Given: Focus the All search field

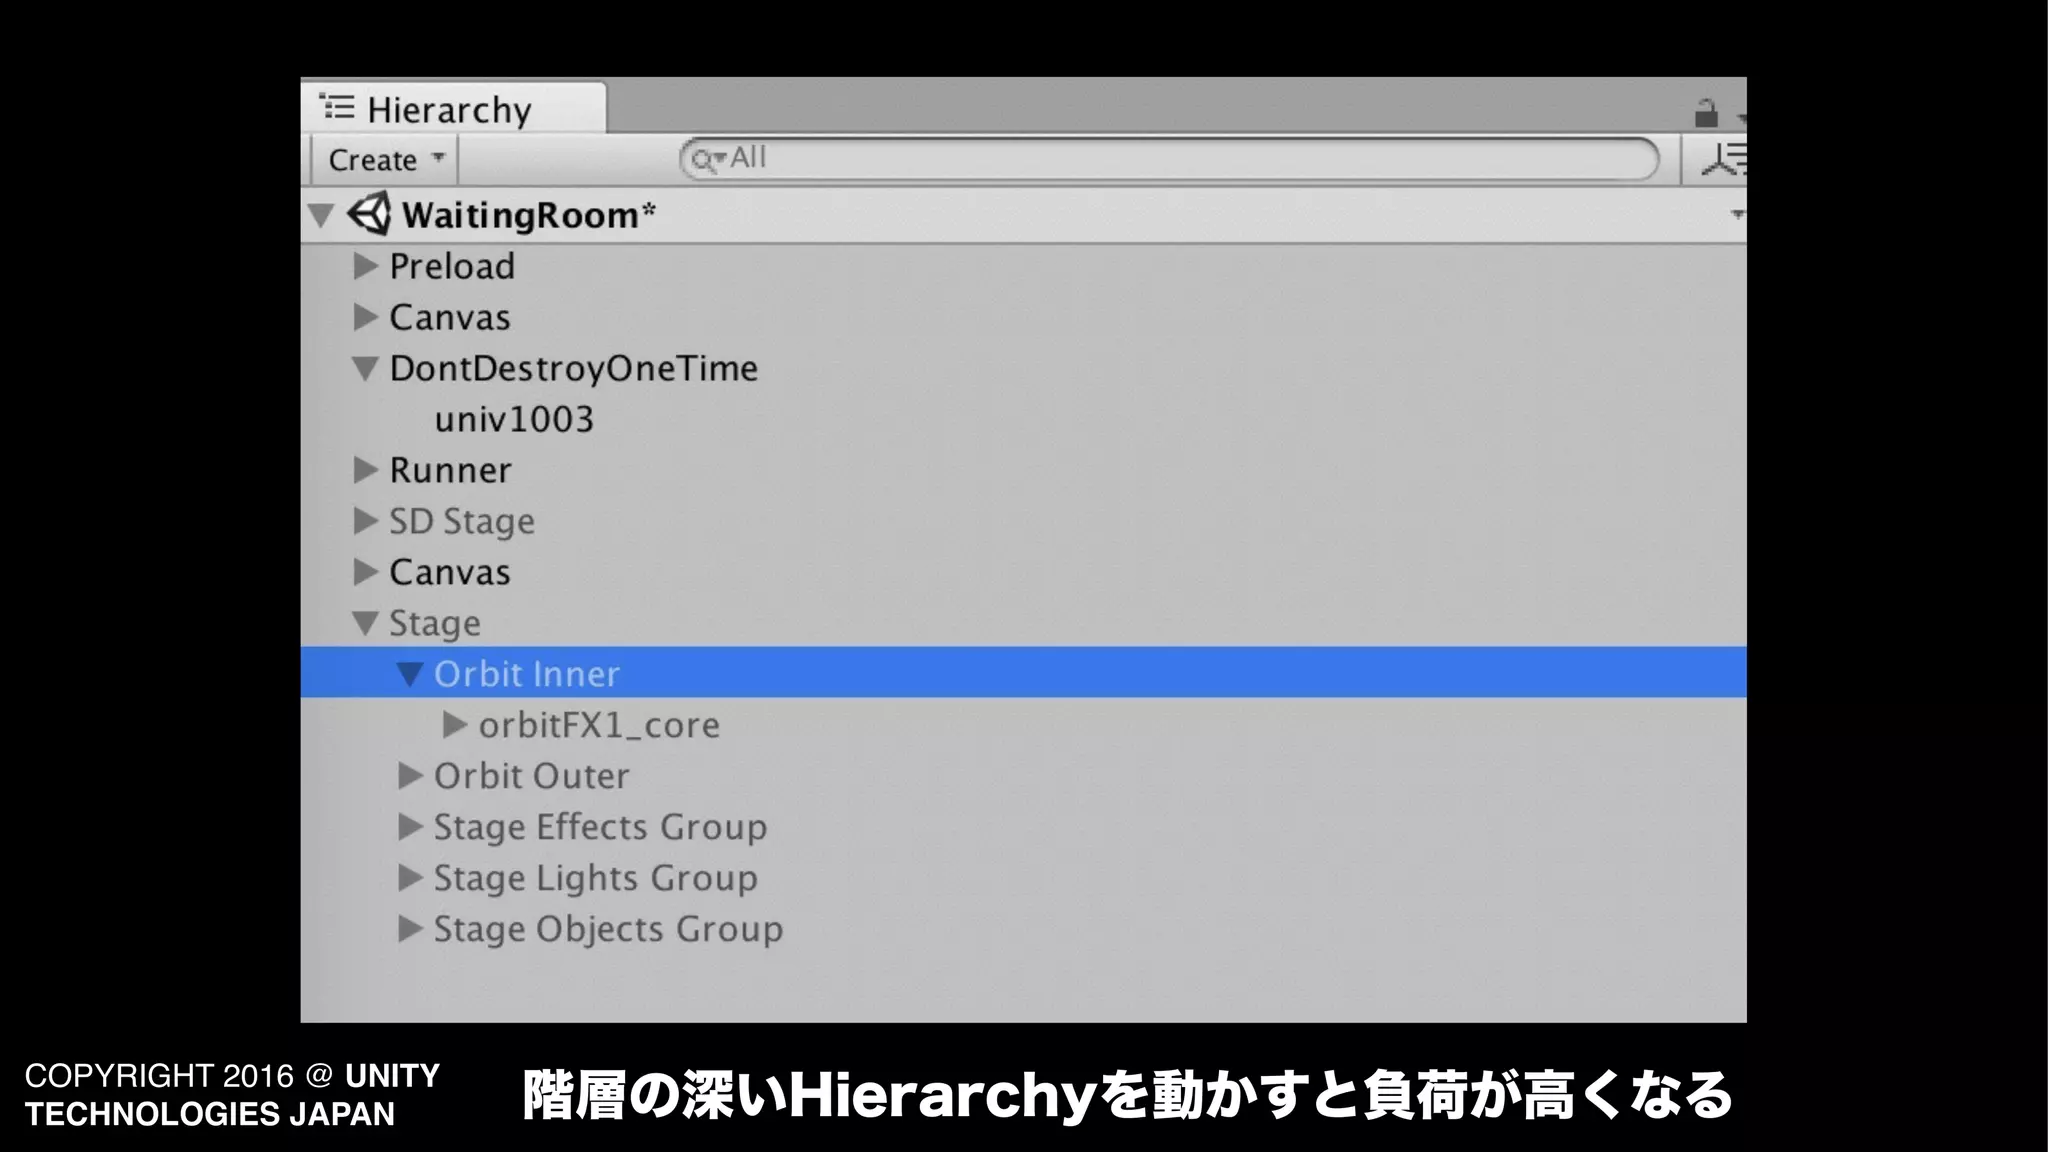Looking at the screenshot, I should pyautogui.click(x=1168, y=159).
